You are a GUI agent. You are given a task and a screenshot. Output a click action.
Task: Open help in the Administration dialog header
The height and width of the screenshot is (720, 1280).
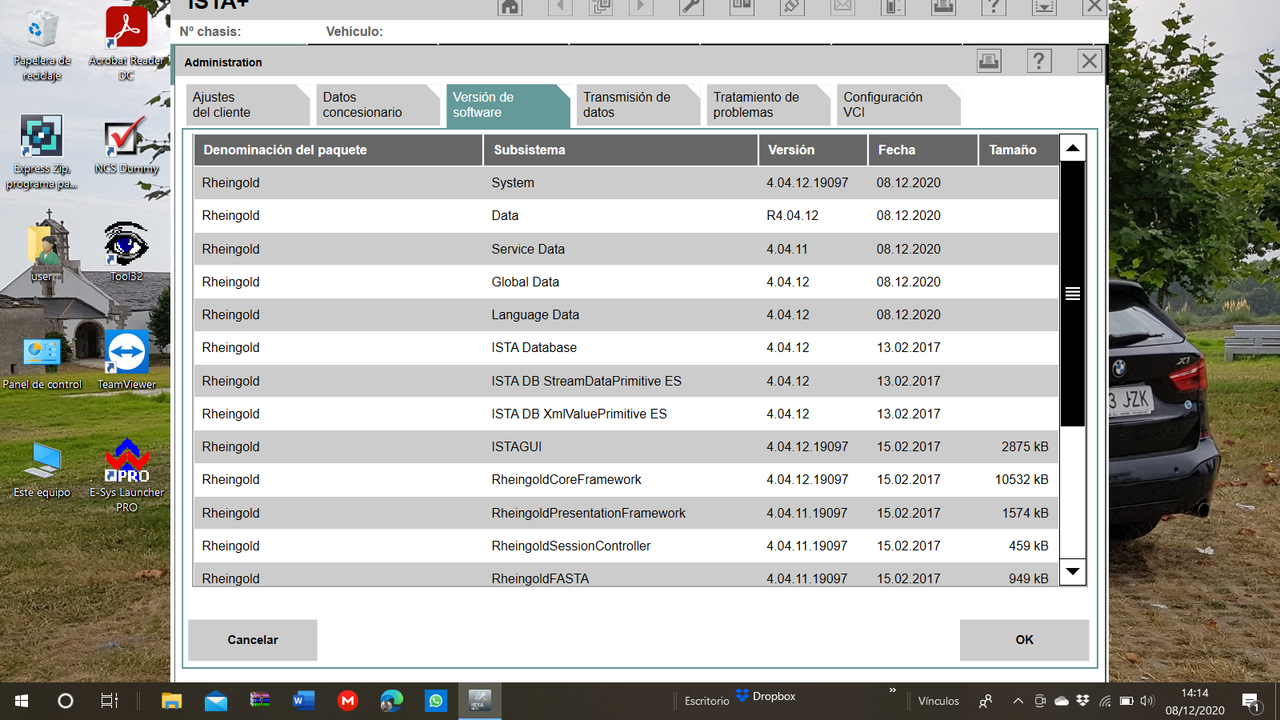(1039, 61)
